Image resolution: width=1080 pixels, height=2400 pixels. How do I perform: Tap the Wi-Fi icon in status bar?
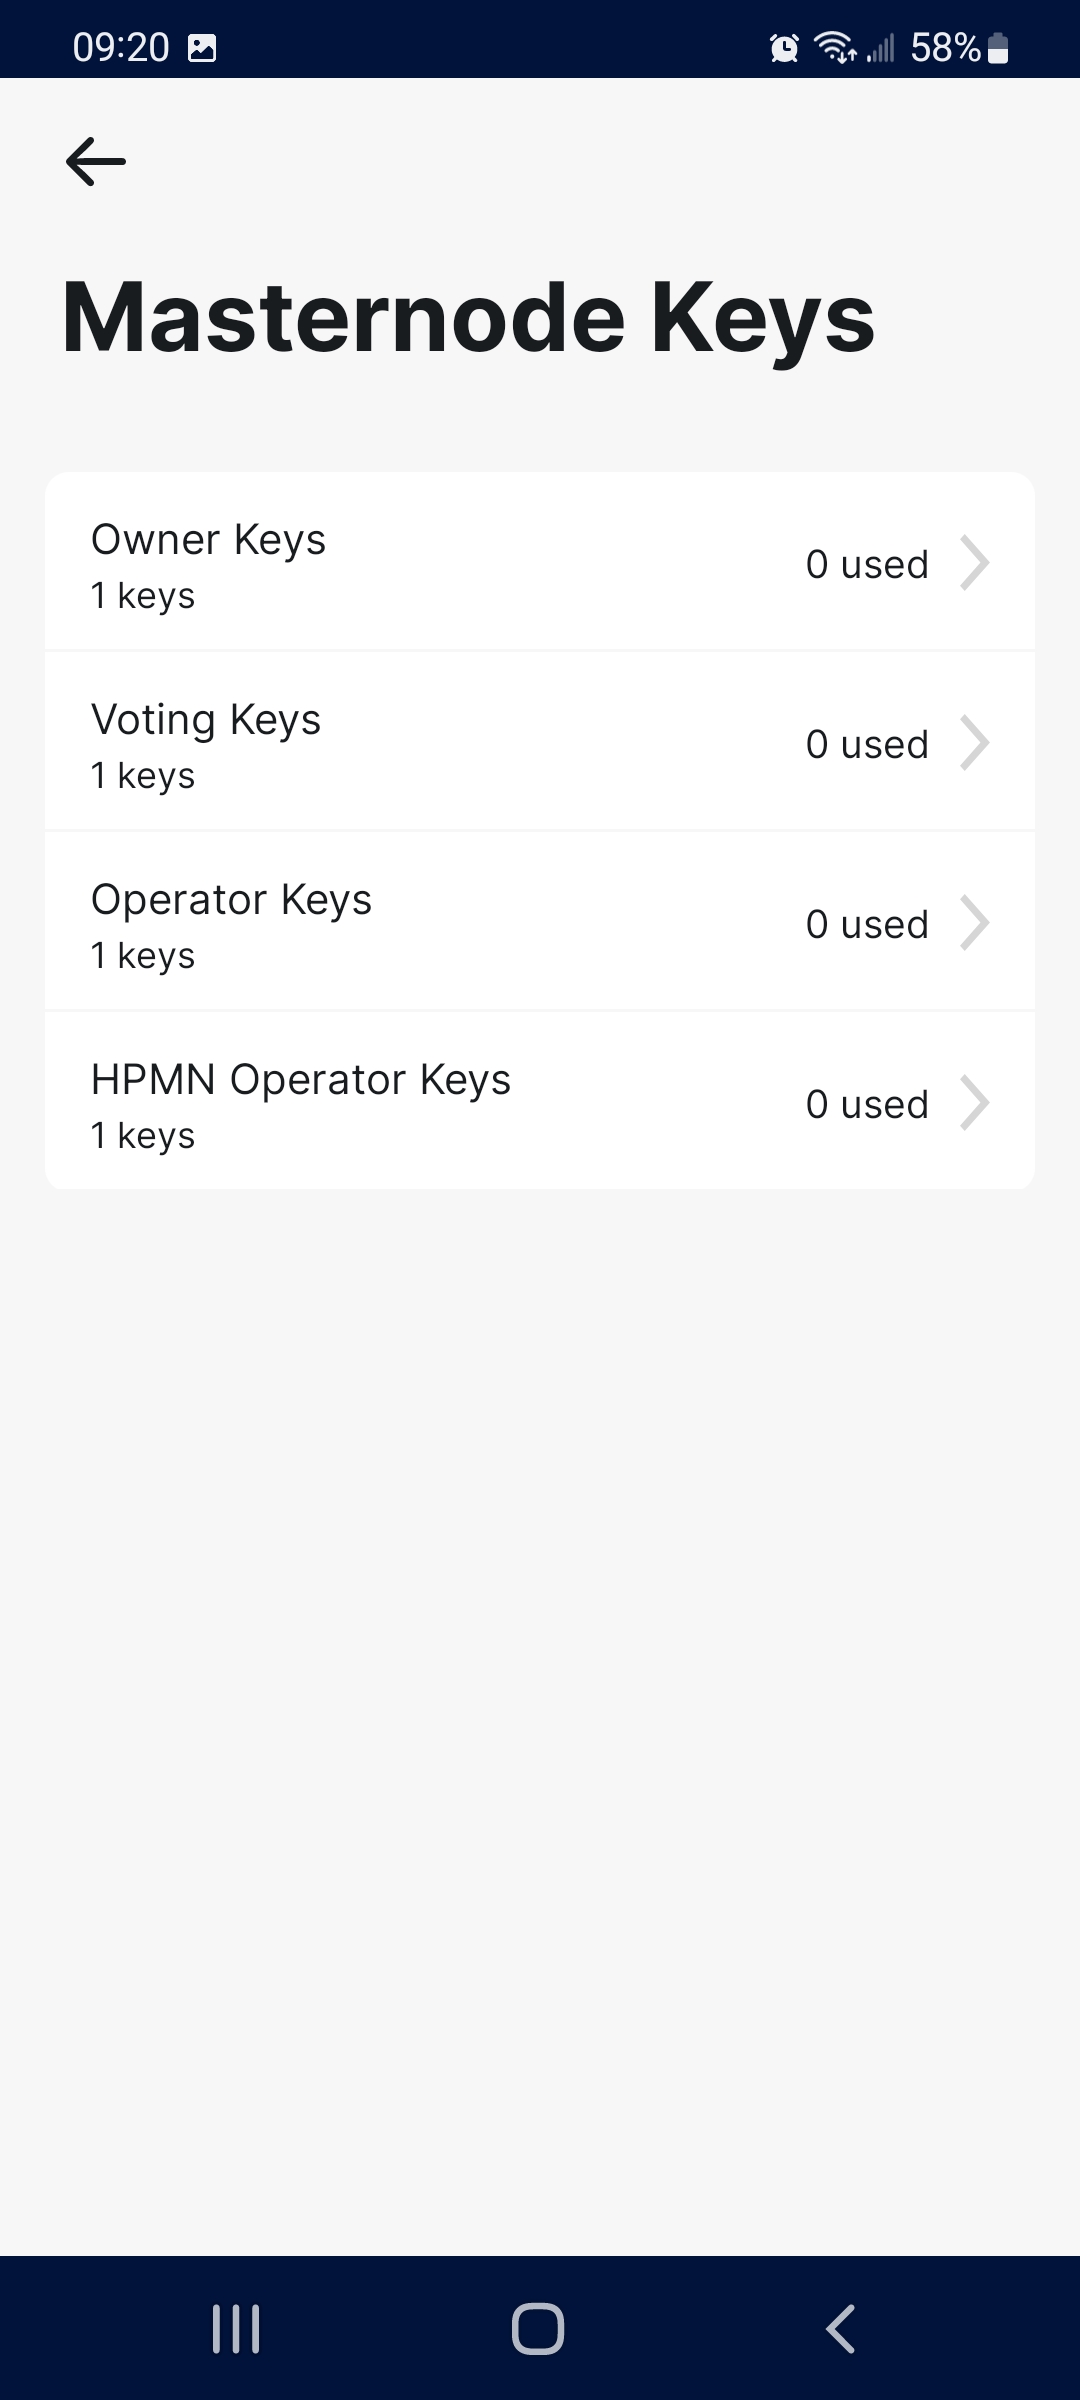point(835,47)
